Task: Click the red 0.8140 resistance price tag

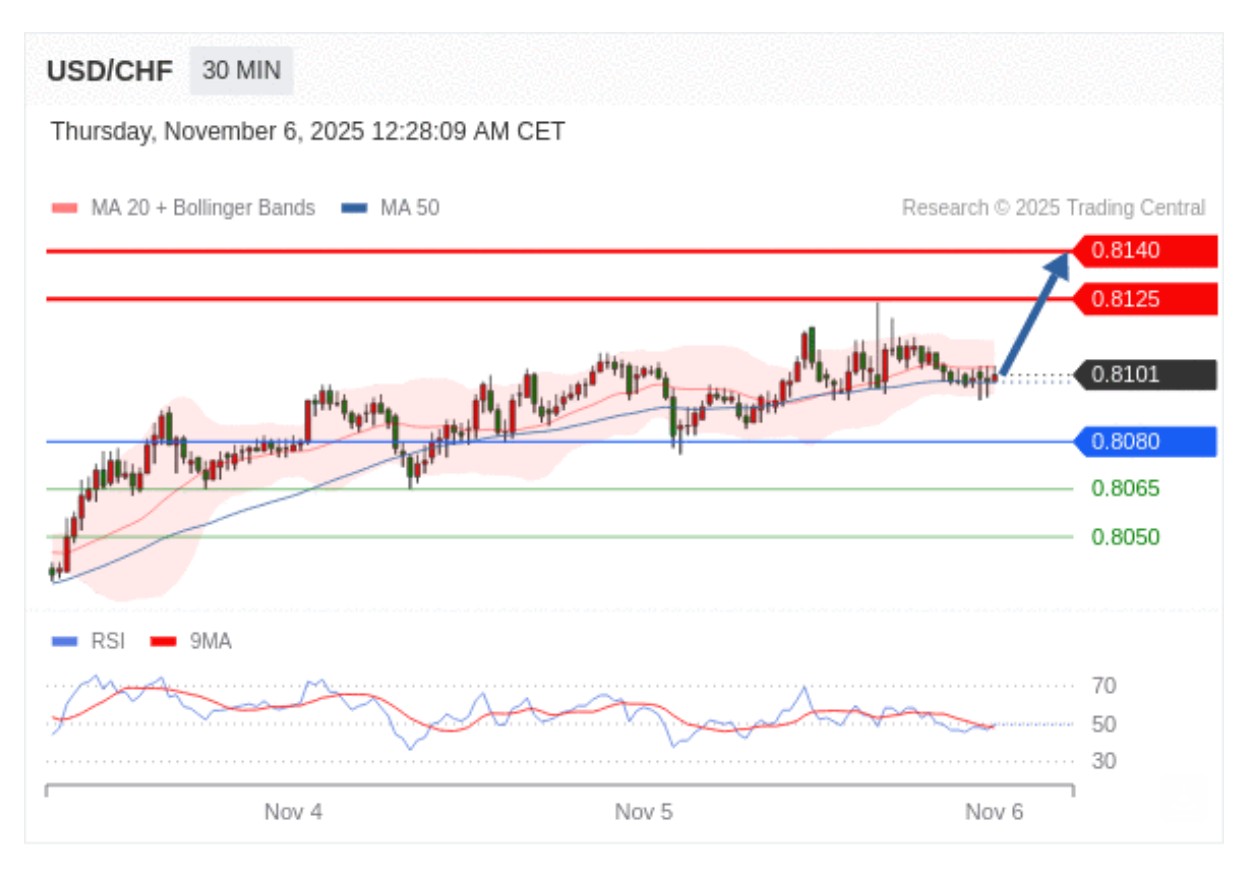Action: (x=1144, y=250)
